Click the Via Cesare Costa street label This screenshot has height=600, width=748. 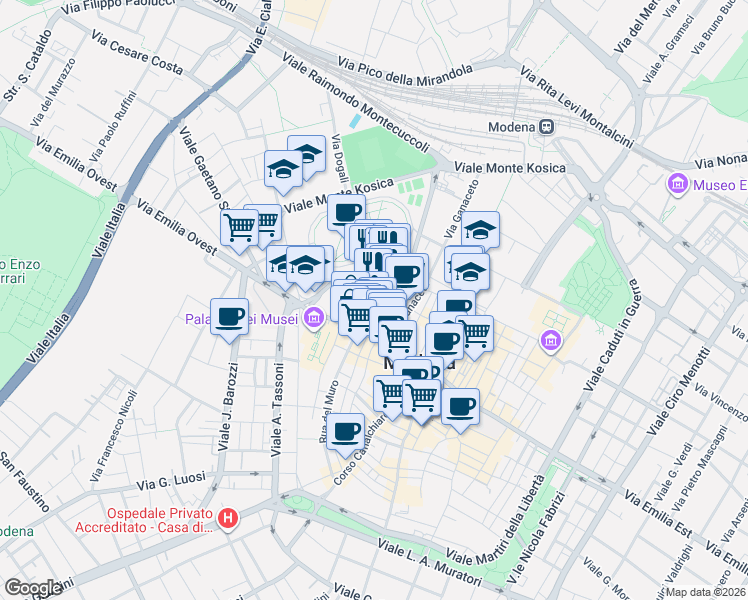[x=137, y=52]
